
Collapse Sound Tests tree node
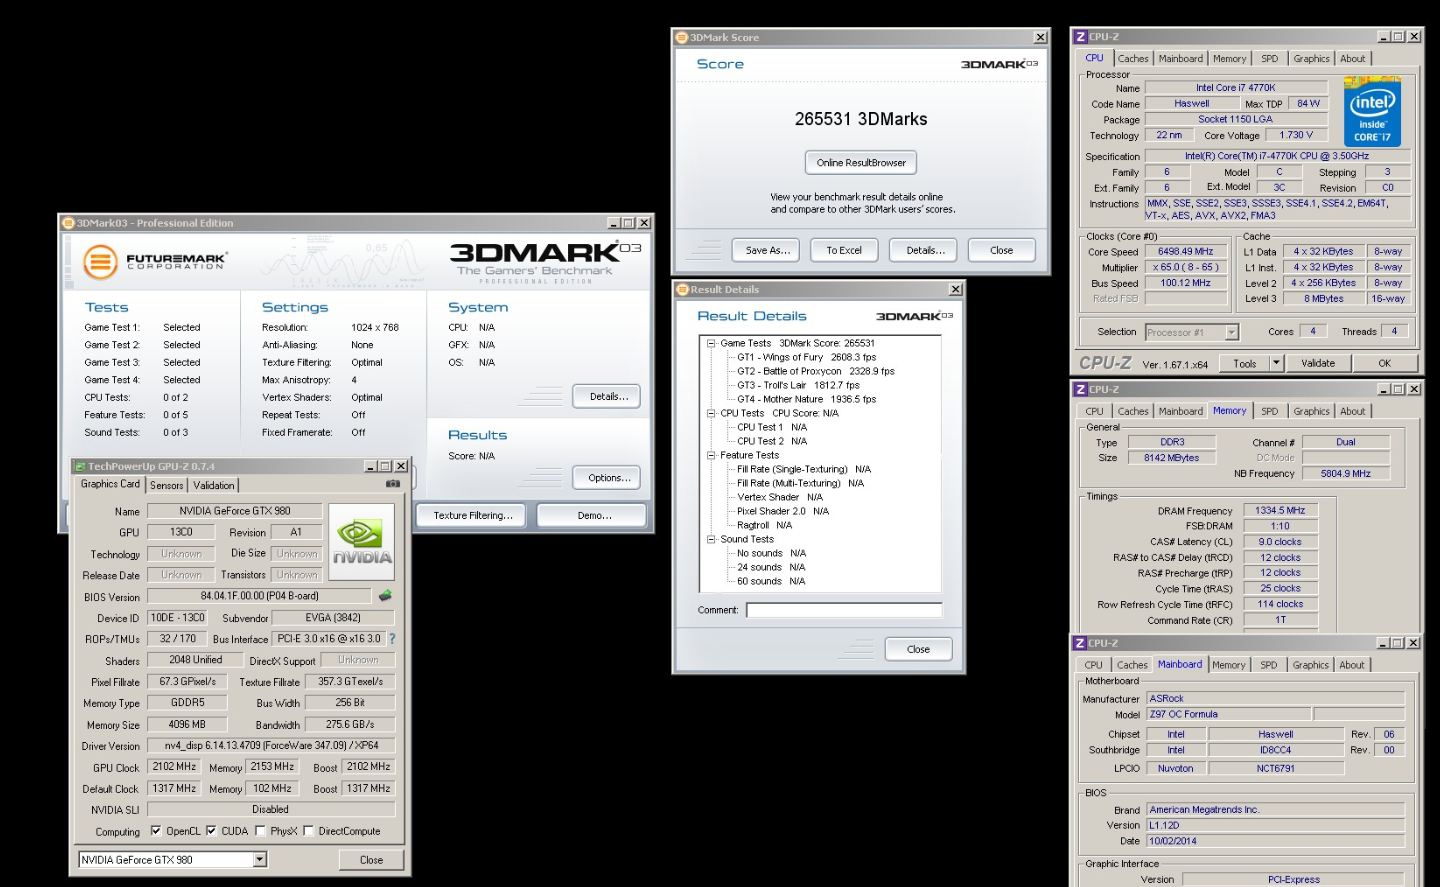pyautogui.click(x=711, y=539)
